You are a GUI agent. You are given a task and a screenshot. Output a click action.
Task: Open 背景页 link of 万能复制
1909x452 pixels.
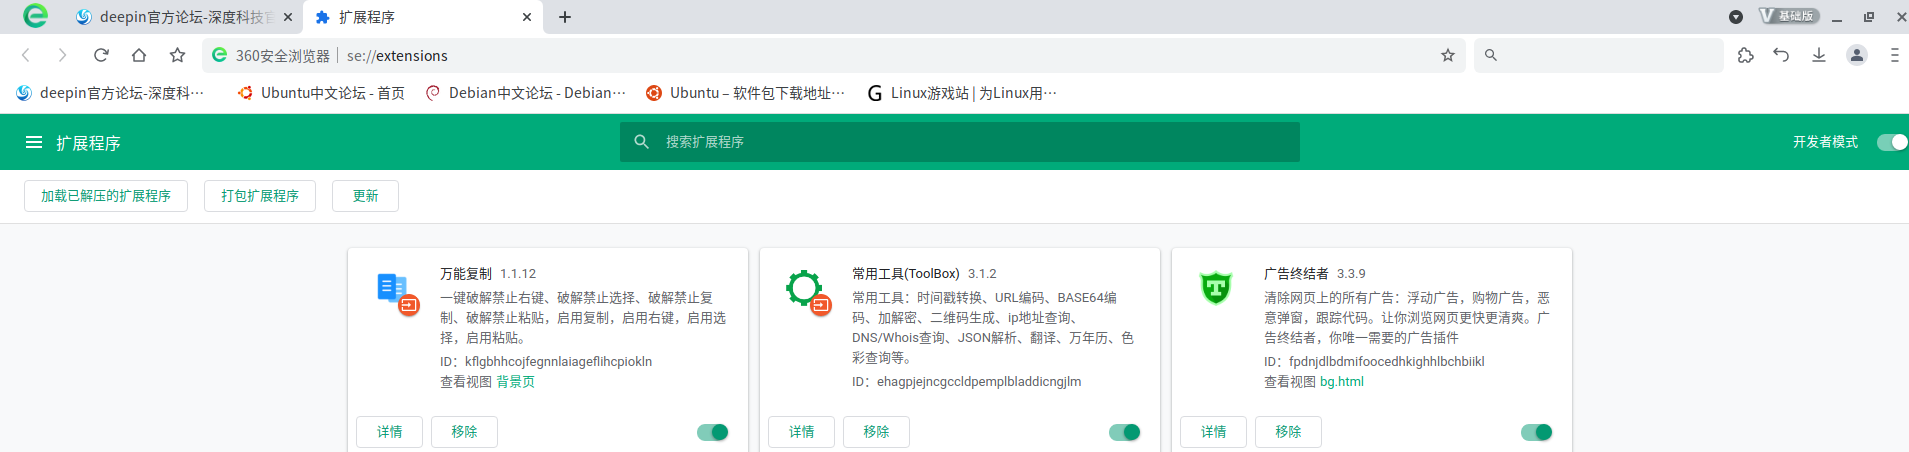(516, 382)
